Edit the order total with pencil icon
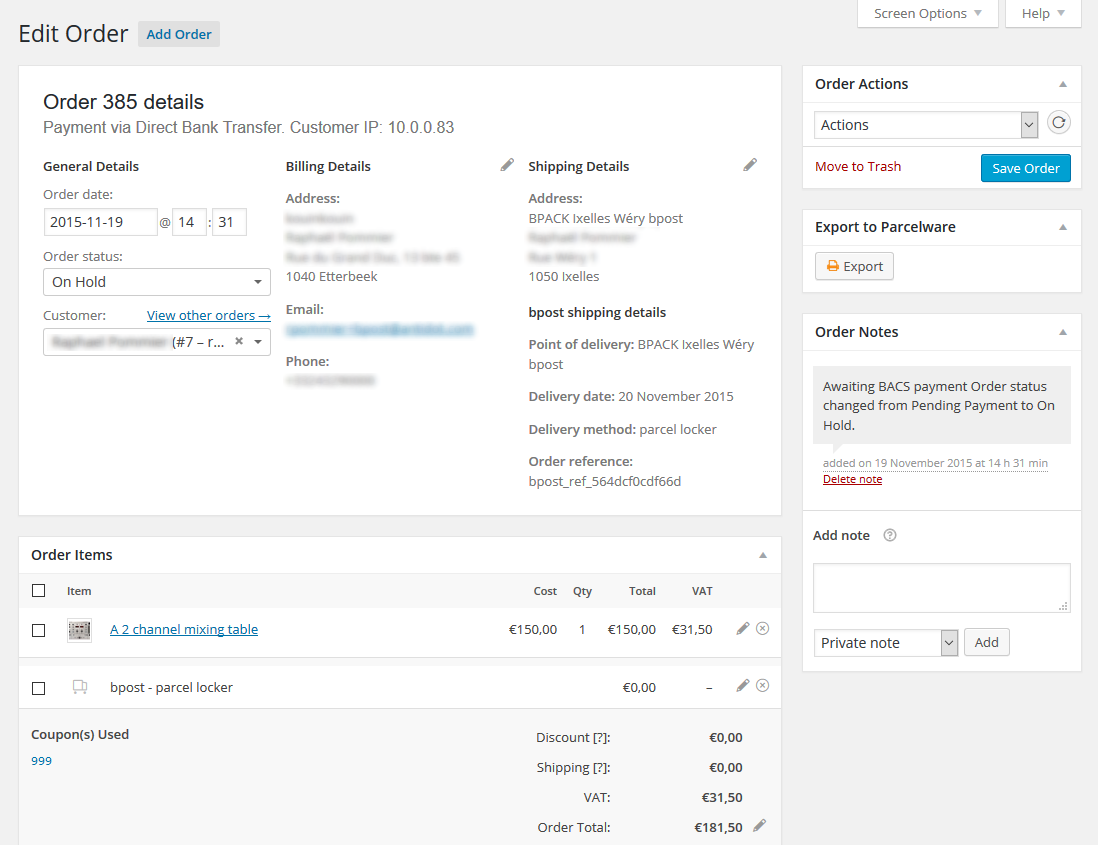This screenshot has width=1098, height=845. 759,826
